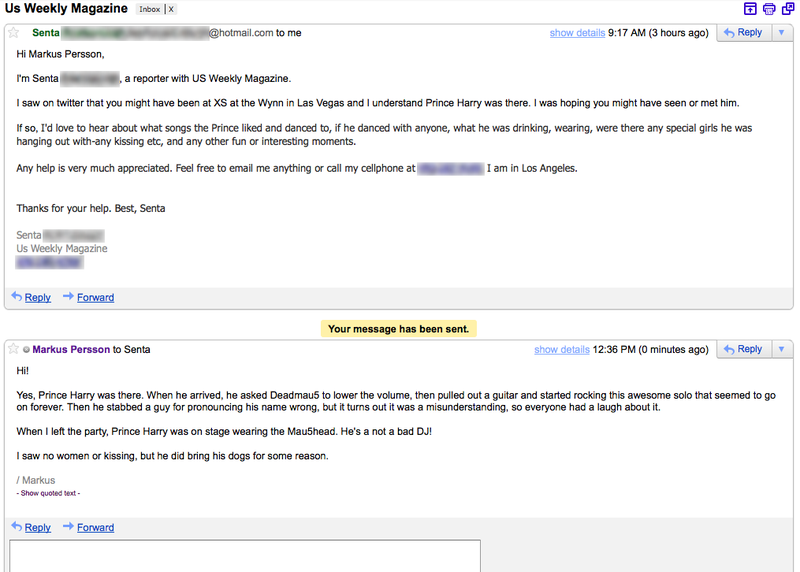The width and height of the screenshot is (800, 572).
Task: Remove the Inbox label via X
Action: (x=171, y=9)
